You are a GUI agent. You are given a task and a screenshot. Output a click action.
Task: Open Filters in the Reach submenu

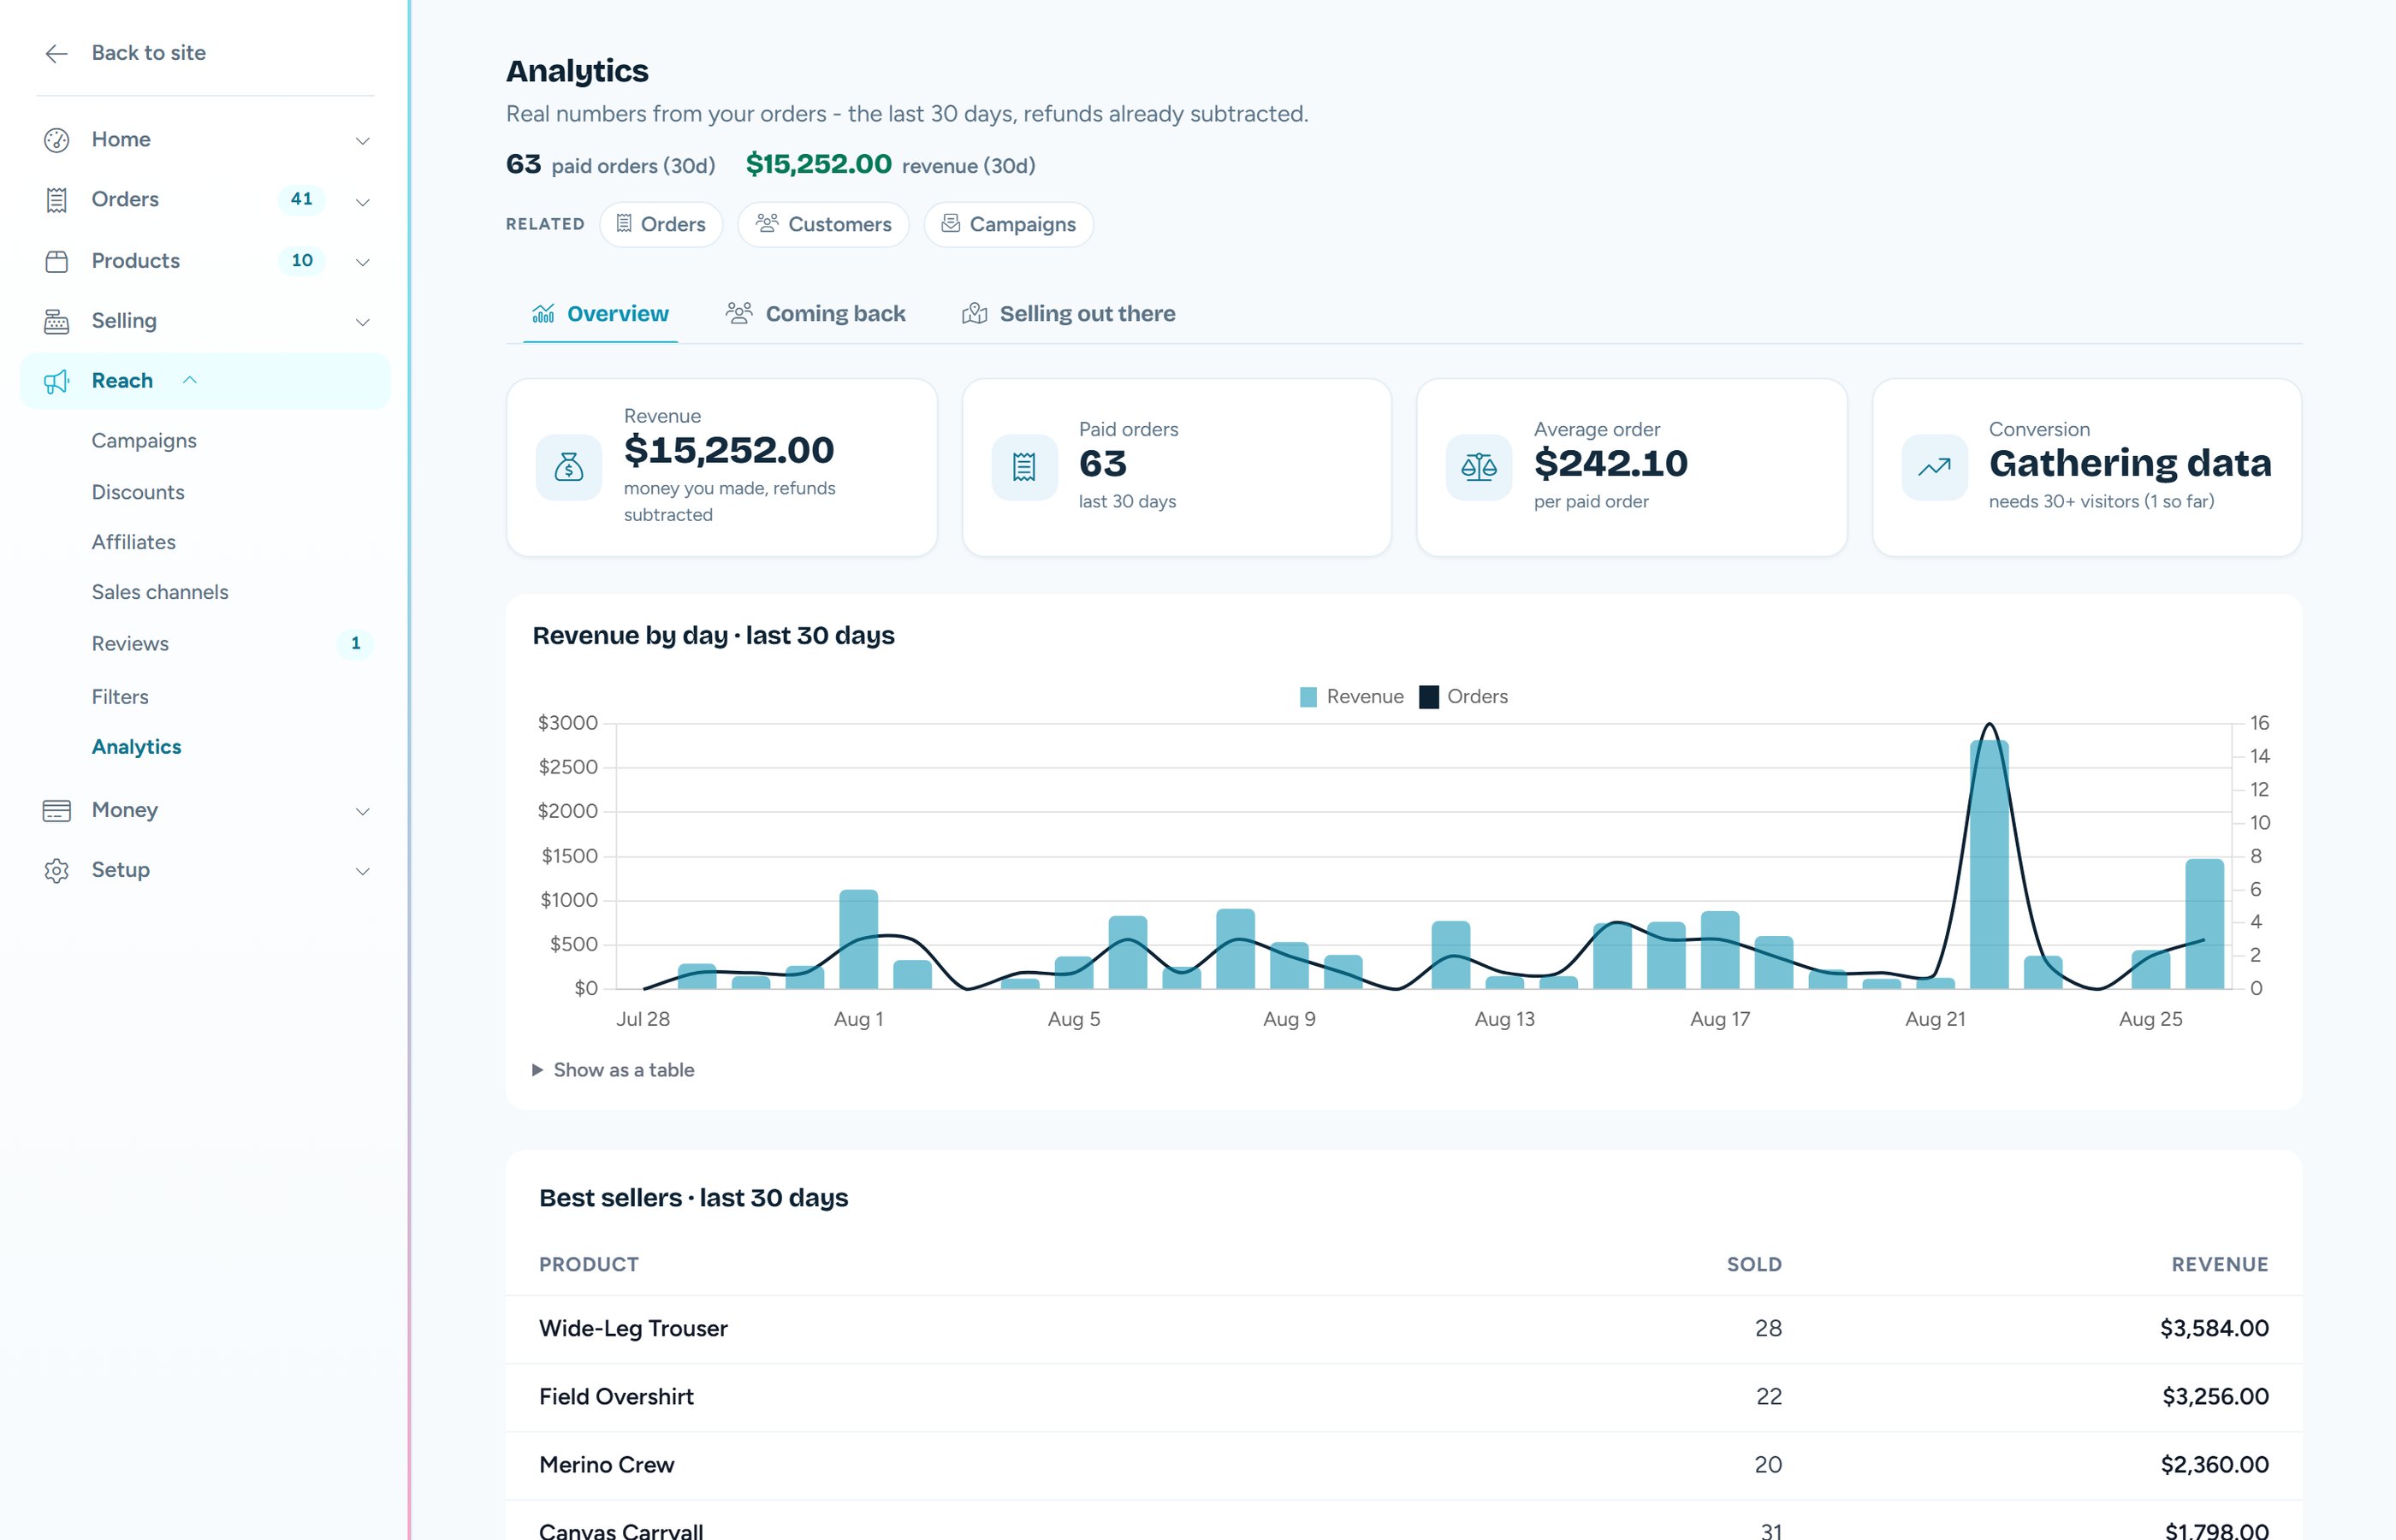pyautogui.click(x=120, y=697)
